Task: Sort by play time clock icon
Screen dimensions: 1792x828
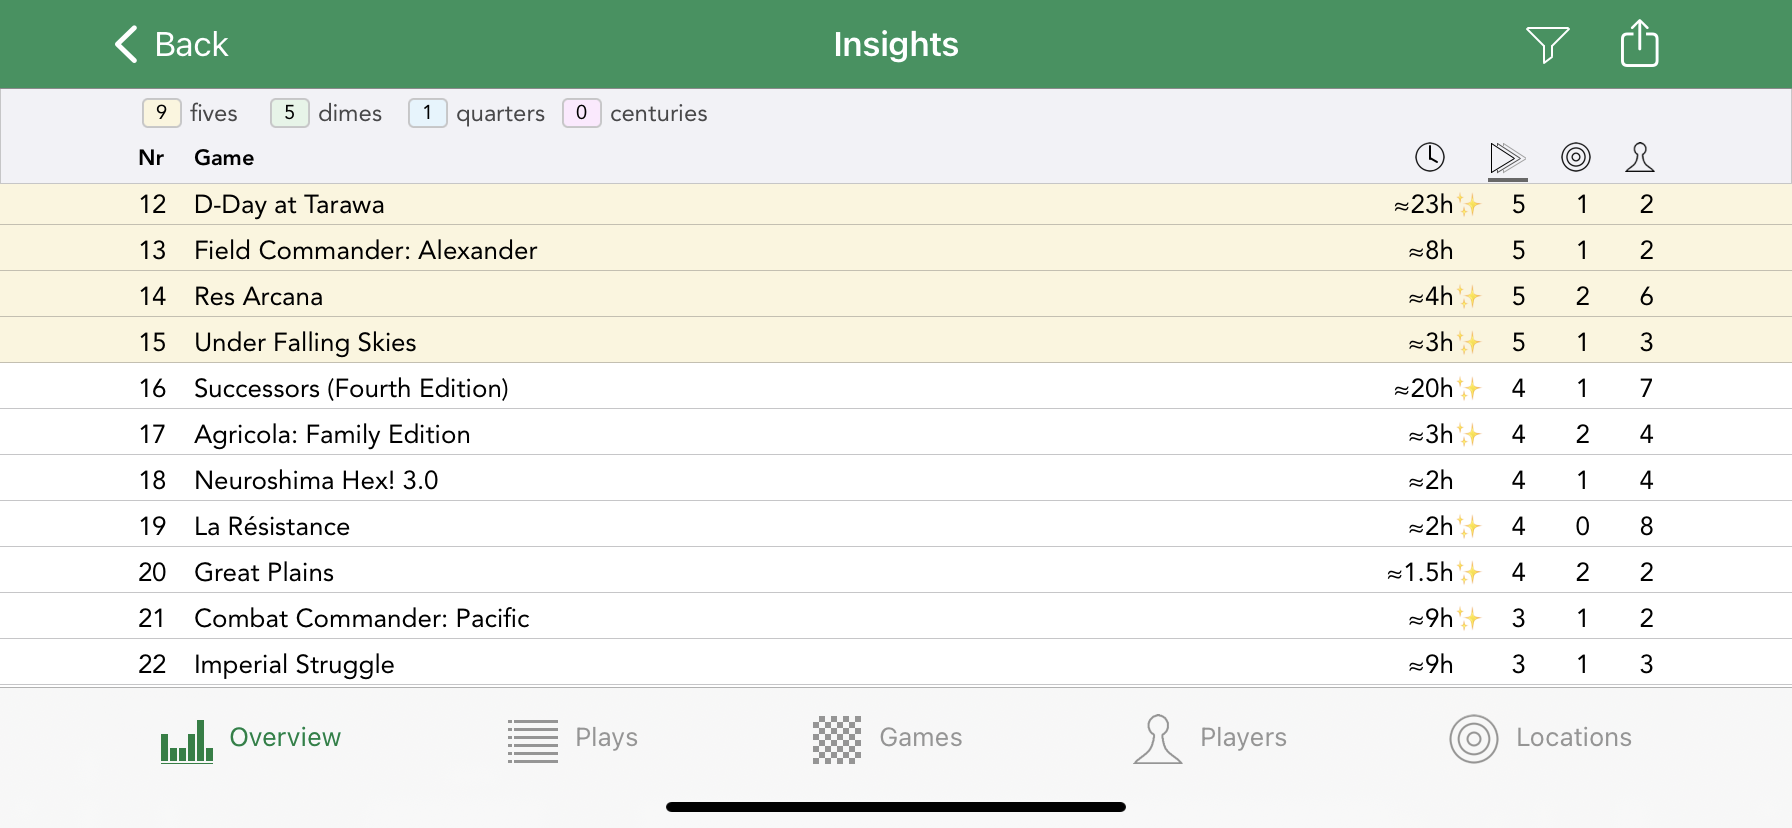Action: tap(1430, 157)
